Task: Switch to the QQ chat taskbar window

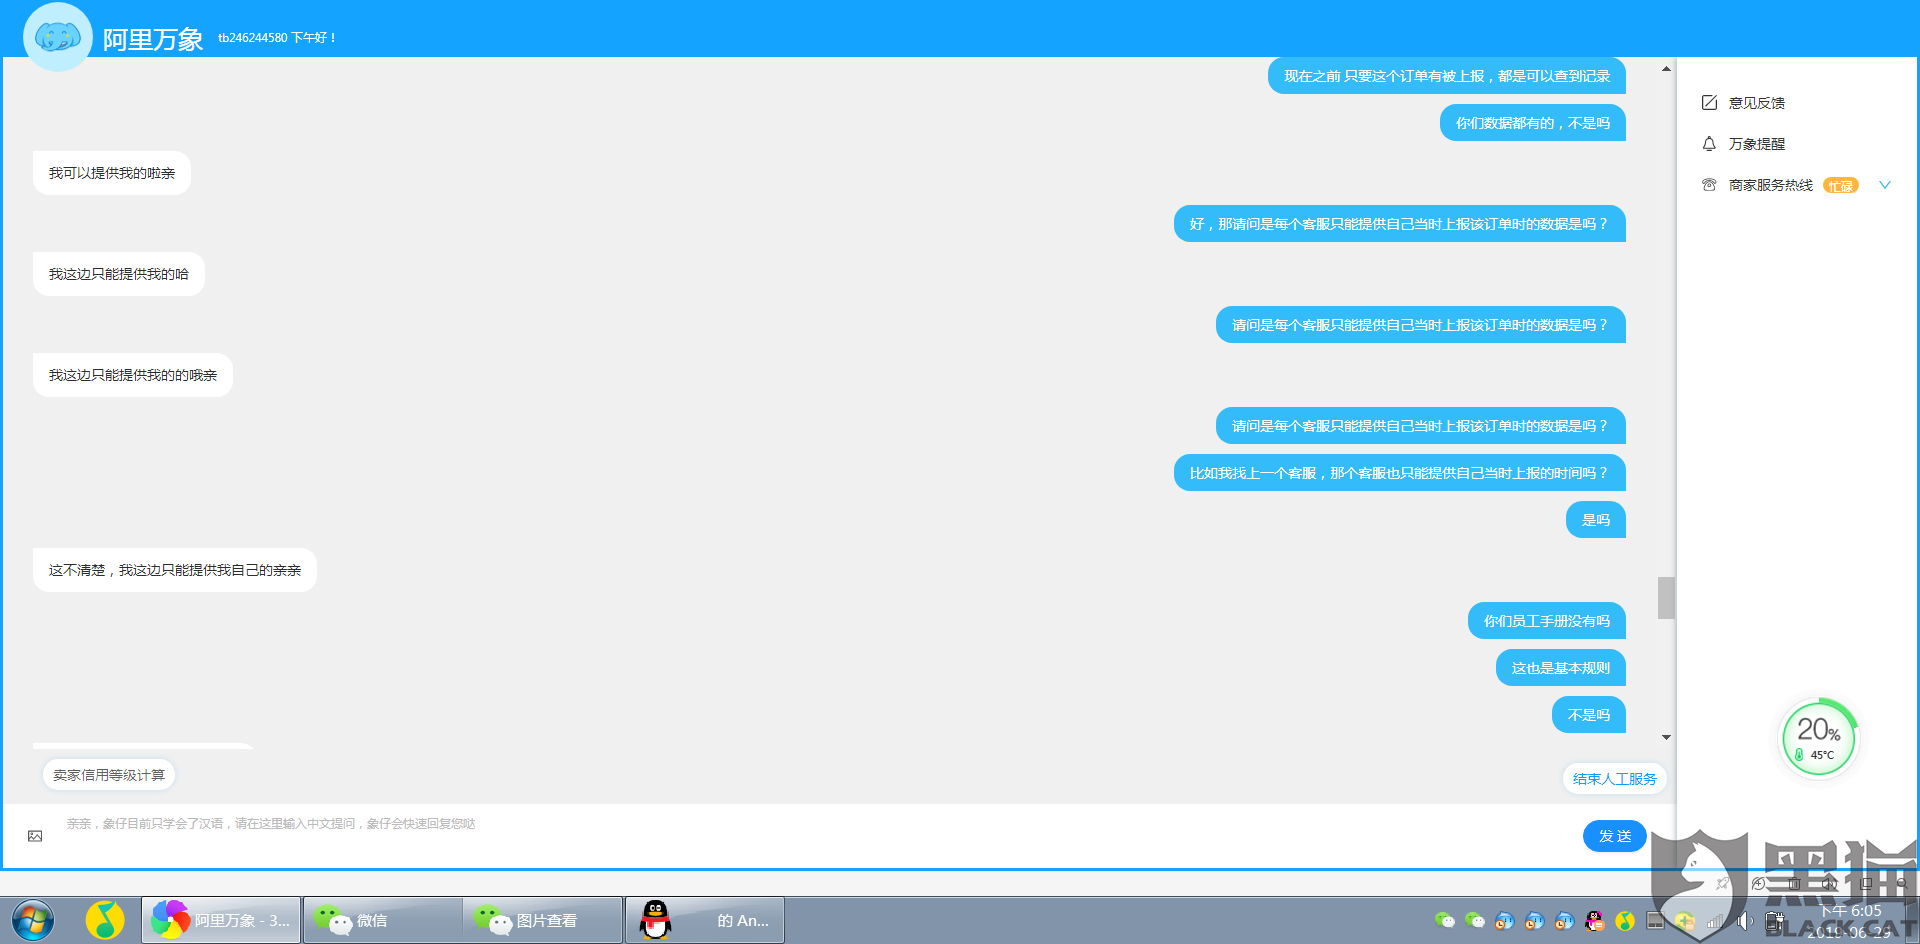Action: tap(705, 920)
